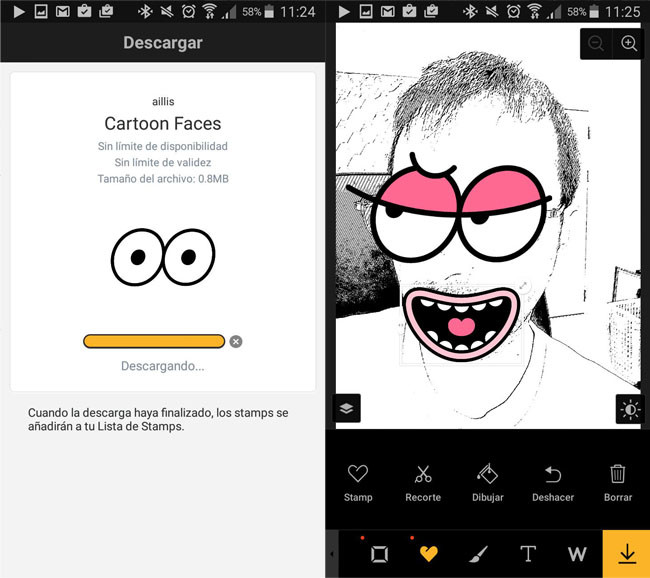Open the W tool in bottom bar
The width and height of the screenshot is (650, 578).
(x=577, y=554)
